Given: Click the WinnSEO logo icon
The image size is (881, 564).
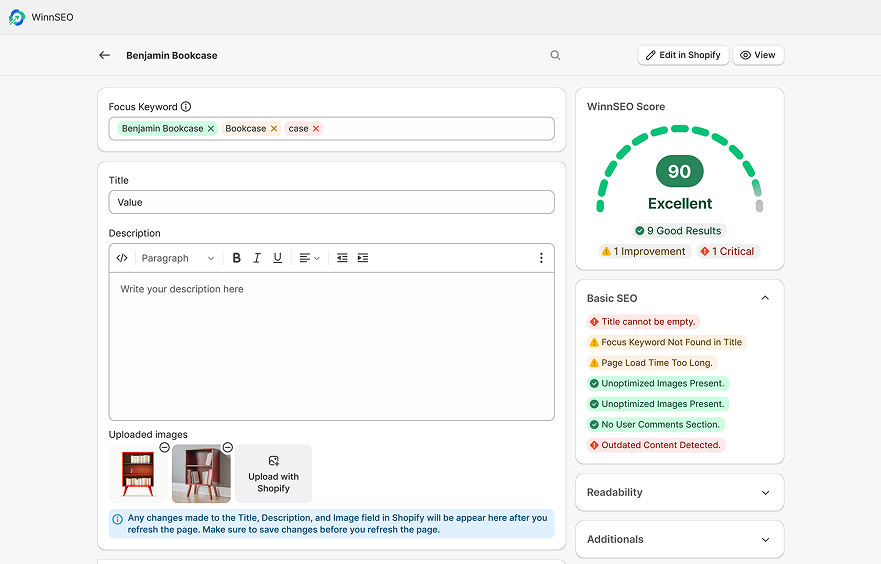Looking at the screenshot, I should point(17,17).
